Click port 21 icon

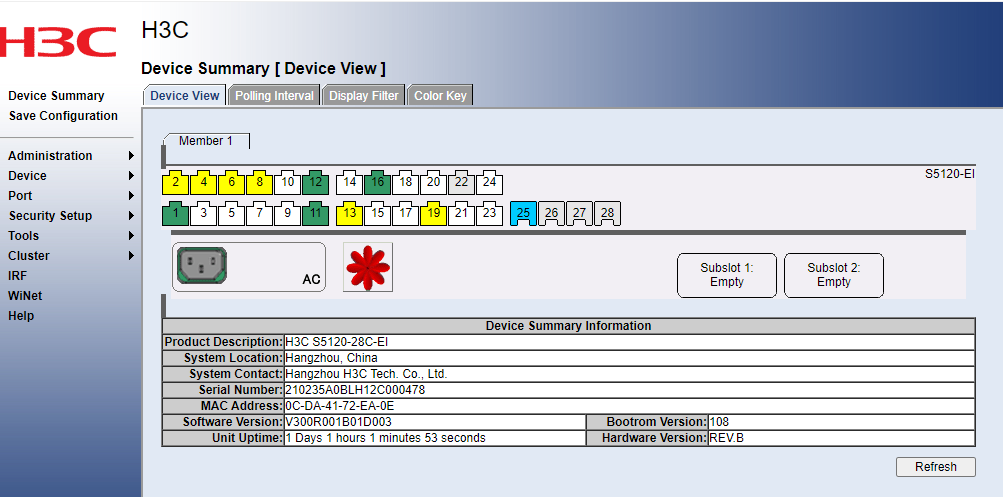pos(462,214)
